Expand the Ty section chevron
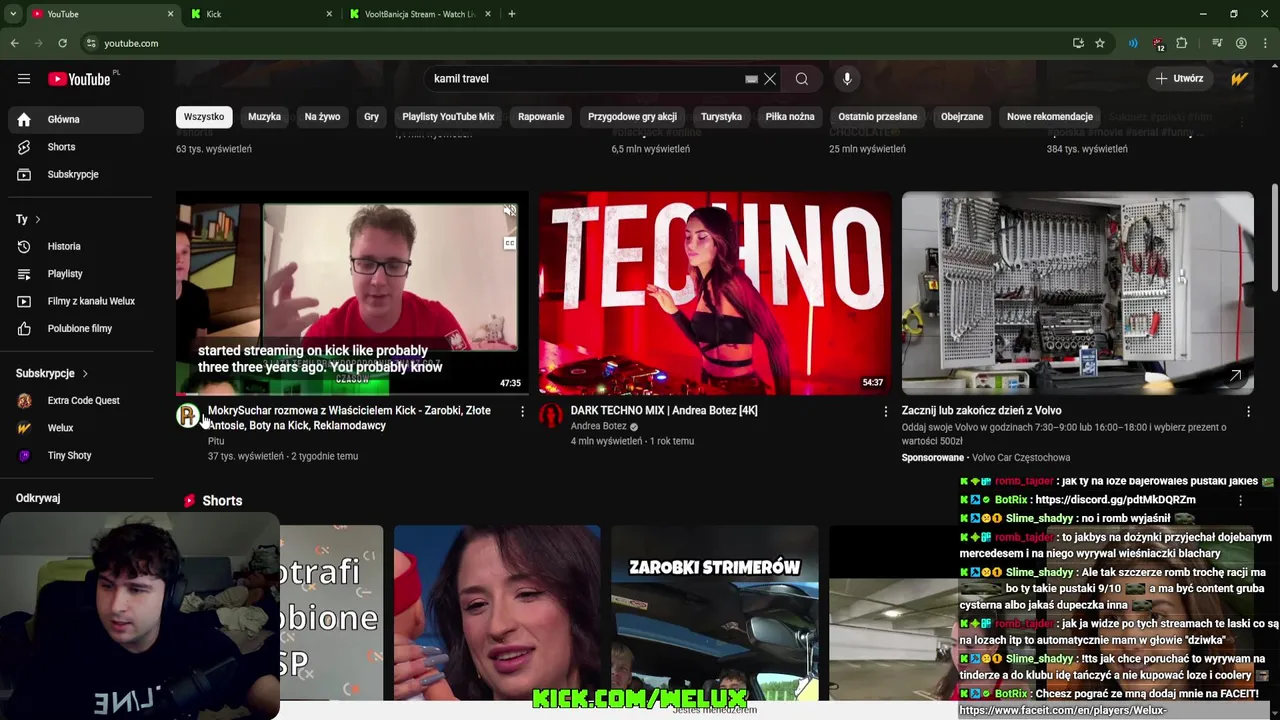Image resolution: width=1280 pixels, height=720 pixels. (x=38, y=219)
